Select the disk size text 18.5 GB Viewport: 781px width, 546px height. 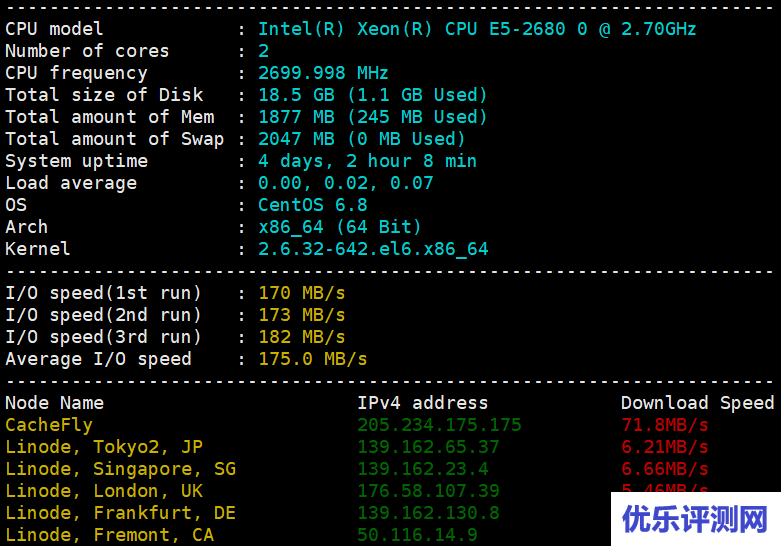297,95
